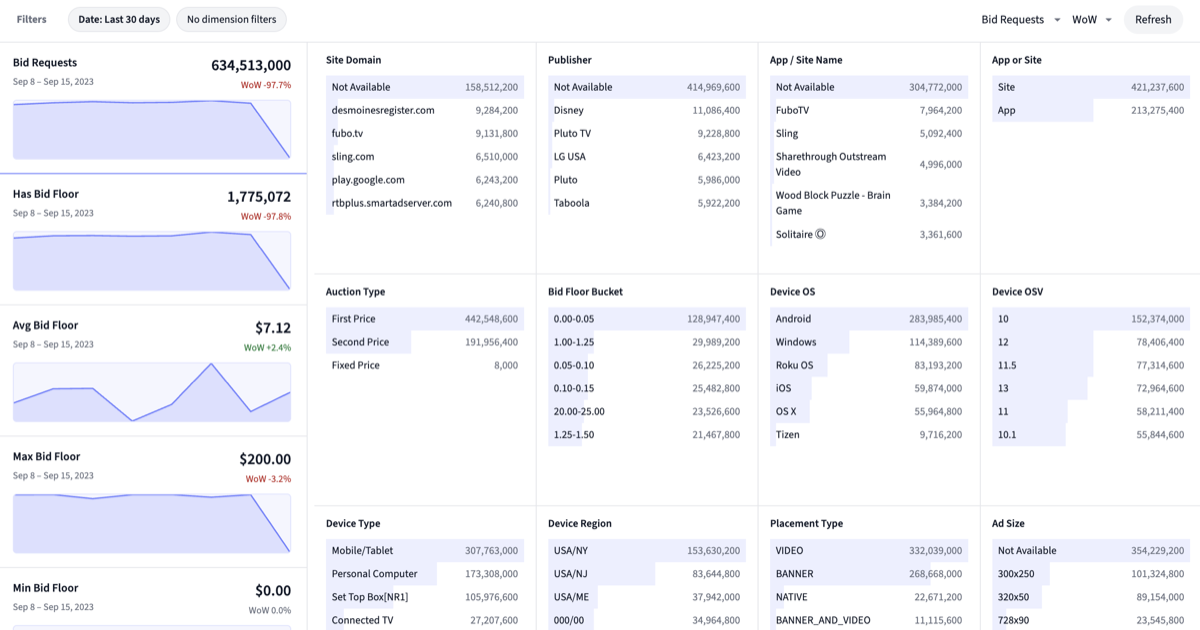
Task: Click the Filters label
Action: tap(31, 19)
